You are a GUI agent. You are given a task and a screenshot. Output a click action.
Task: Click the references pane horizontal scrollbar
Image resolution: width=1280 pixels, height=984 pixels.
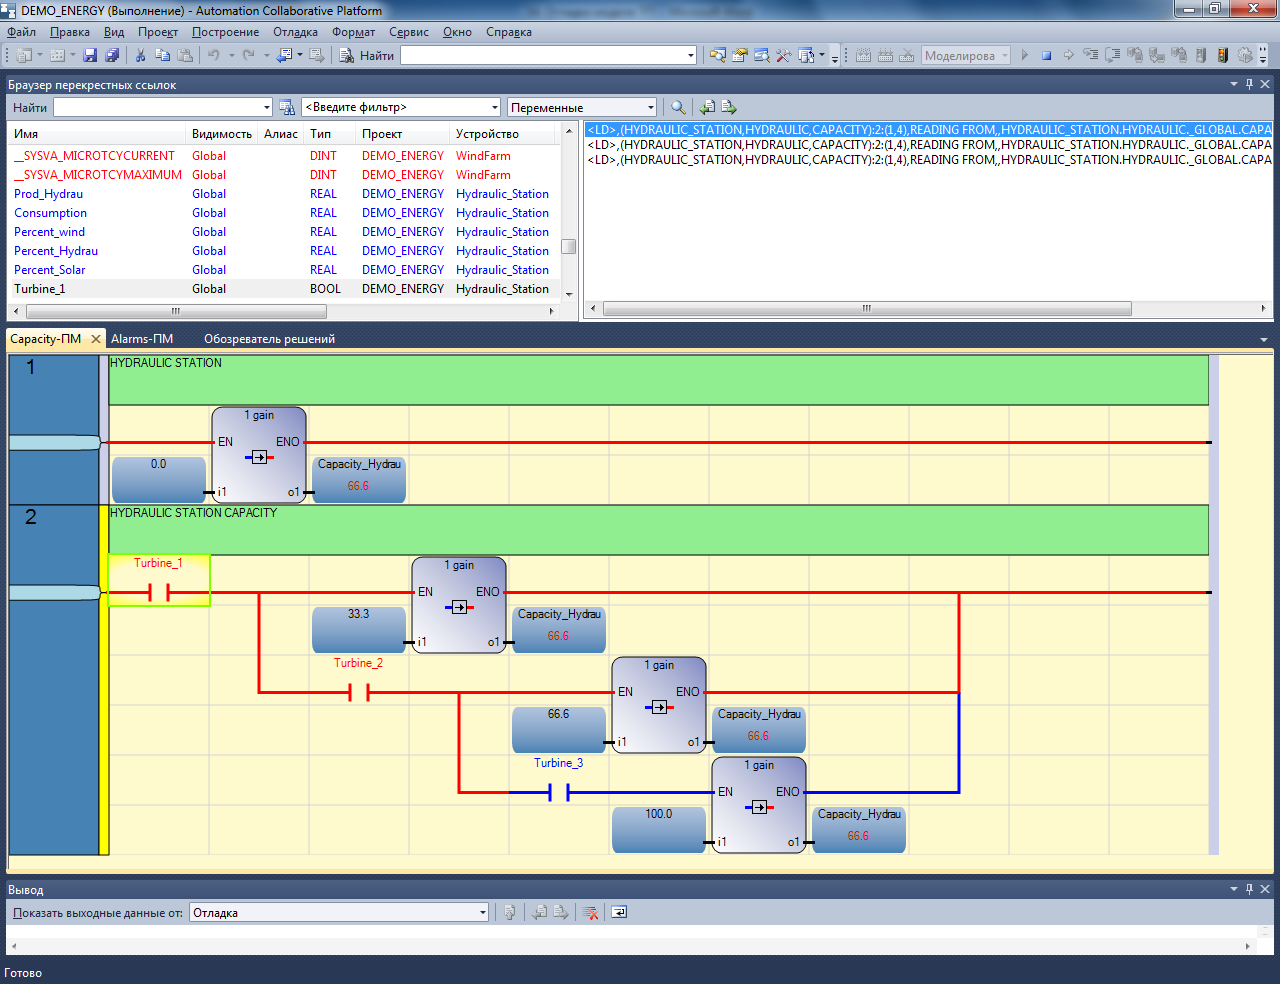867,308
